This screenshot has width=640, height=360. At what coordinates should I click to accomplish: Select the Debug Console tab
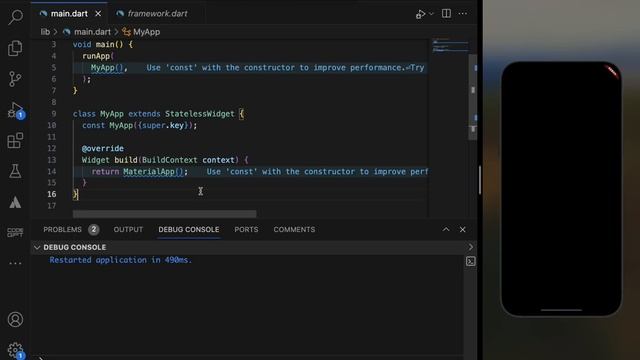pyautogui.click(x=189, y=229)
